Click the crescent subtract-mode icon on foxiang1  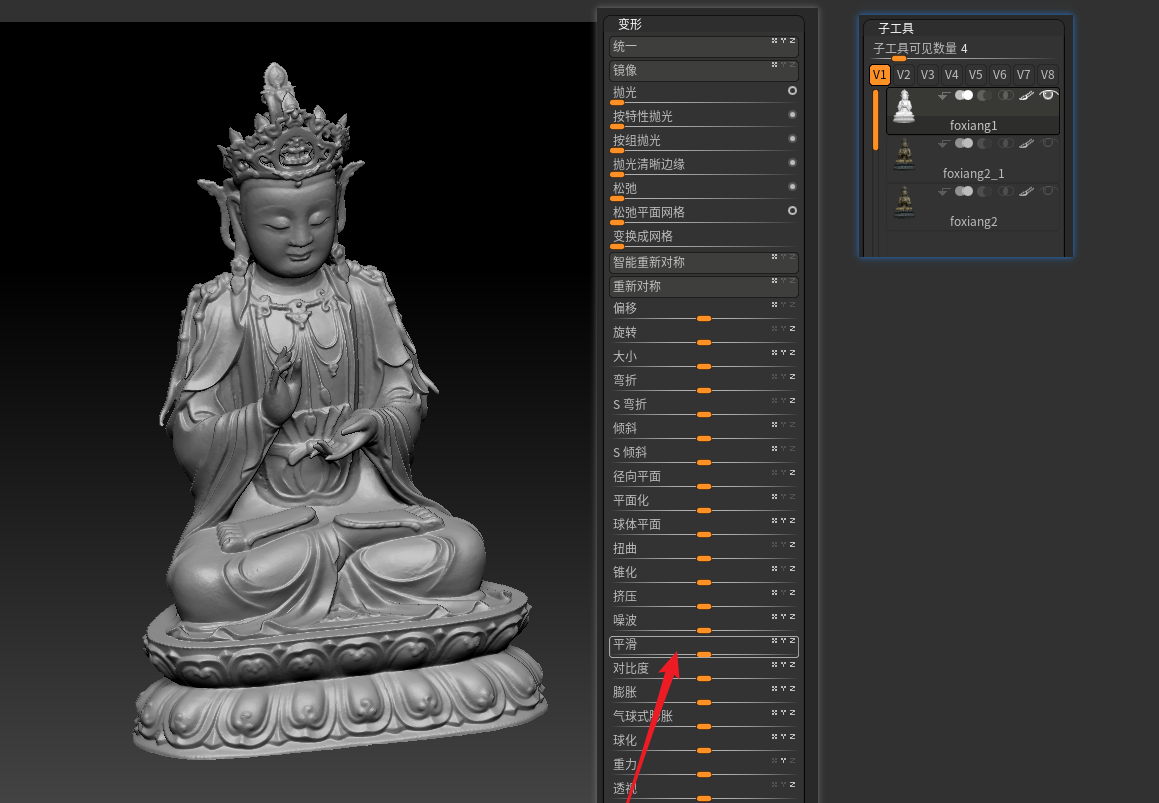pos(984,95)
